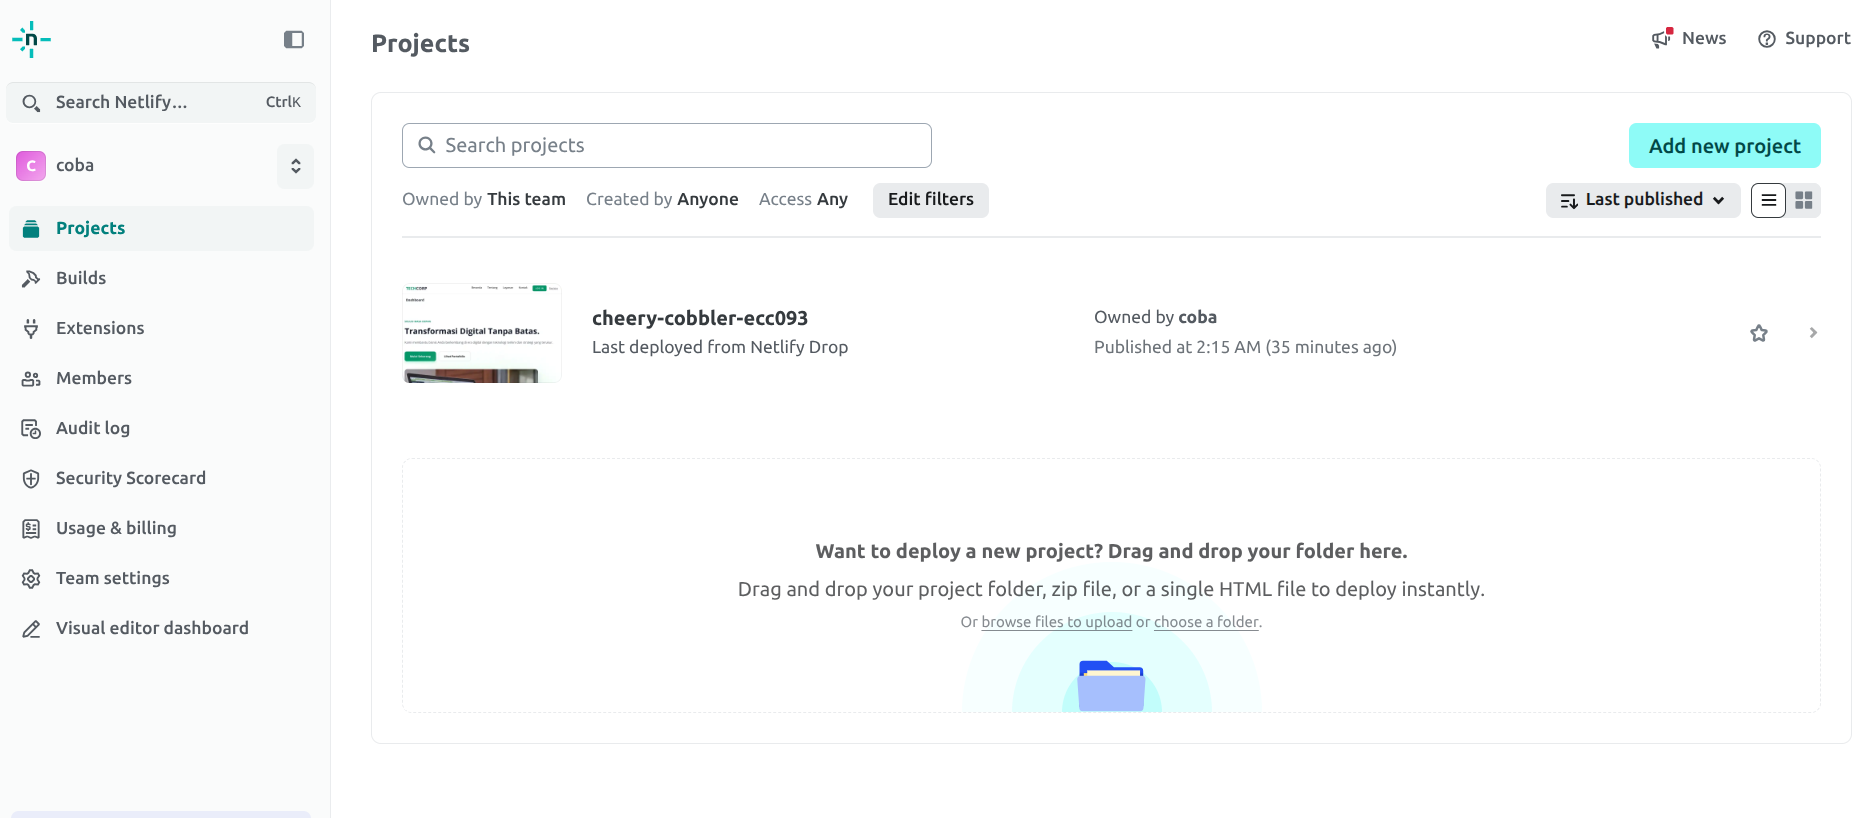The width and height of the screenshot is (1875, 818).
Task: Focus the Search Netlify box
Action: tap(161, 103)
